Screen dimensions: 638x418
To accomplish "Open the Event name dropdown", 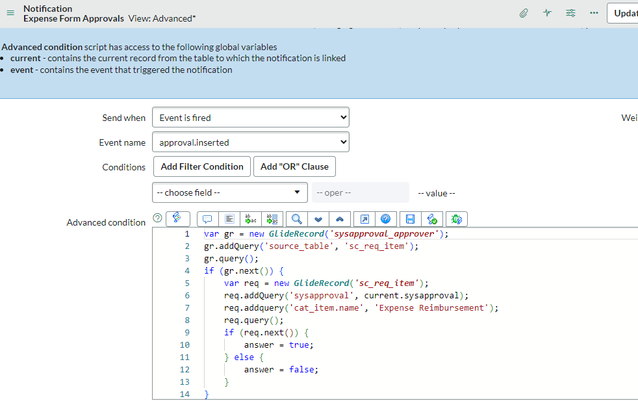I will point(251,142).
